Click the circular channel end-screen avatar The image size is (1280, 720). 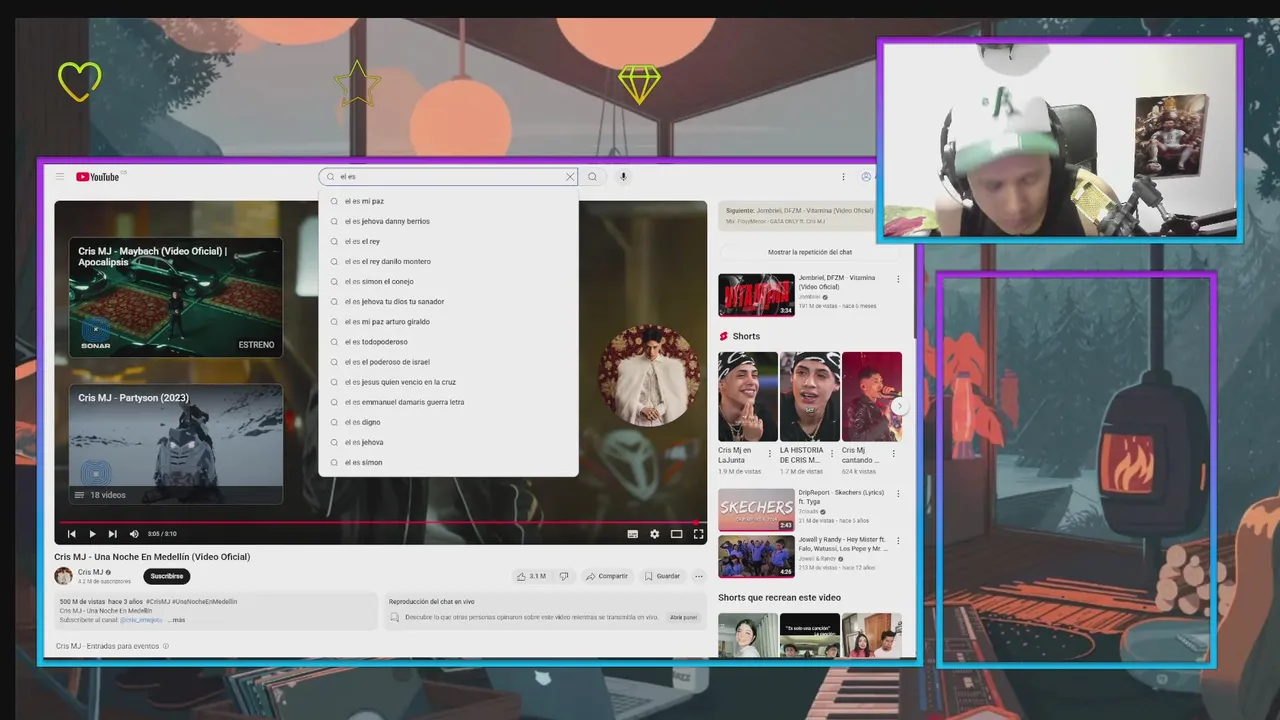(649, 375)
